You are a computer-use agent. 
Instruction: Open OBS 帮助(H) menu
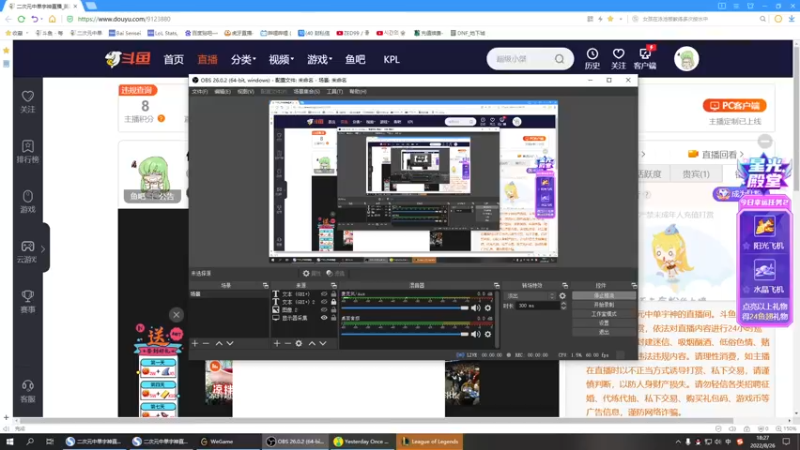coord(358,92)
